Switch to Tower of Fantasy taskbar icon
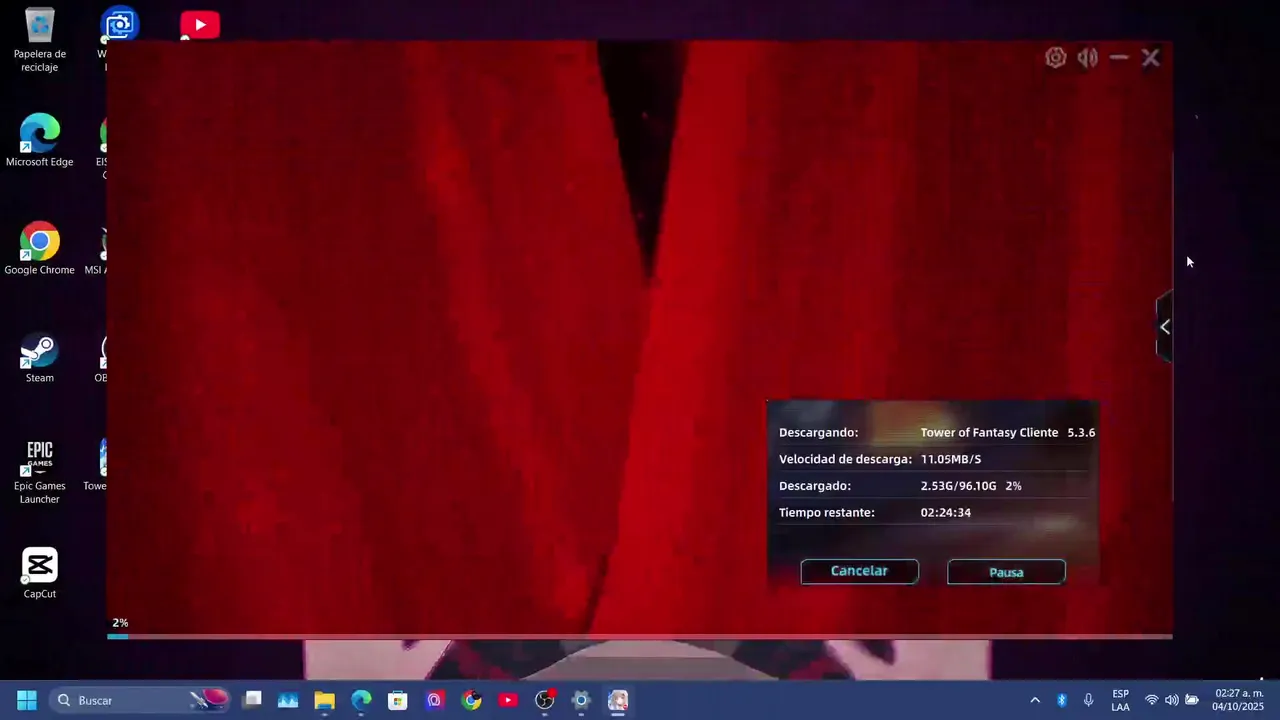Viewport: 1280px width, 720px height. [618, 700]
